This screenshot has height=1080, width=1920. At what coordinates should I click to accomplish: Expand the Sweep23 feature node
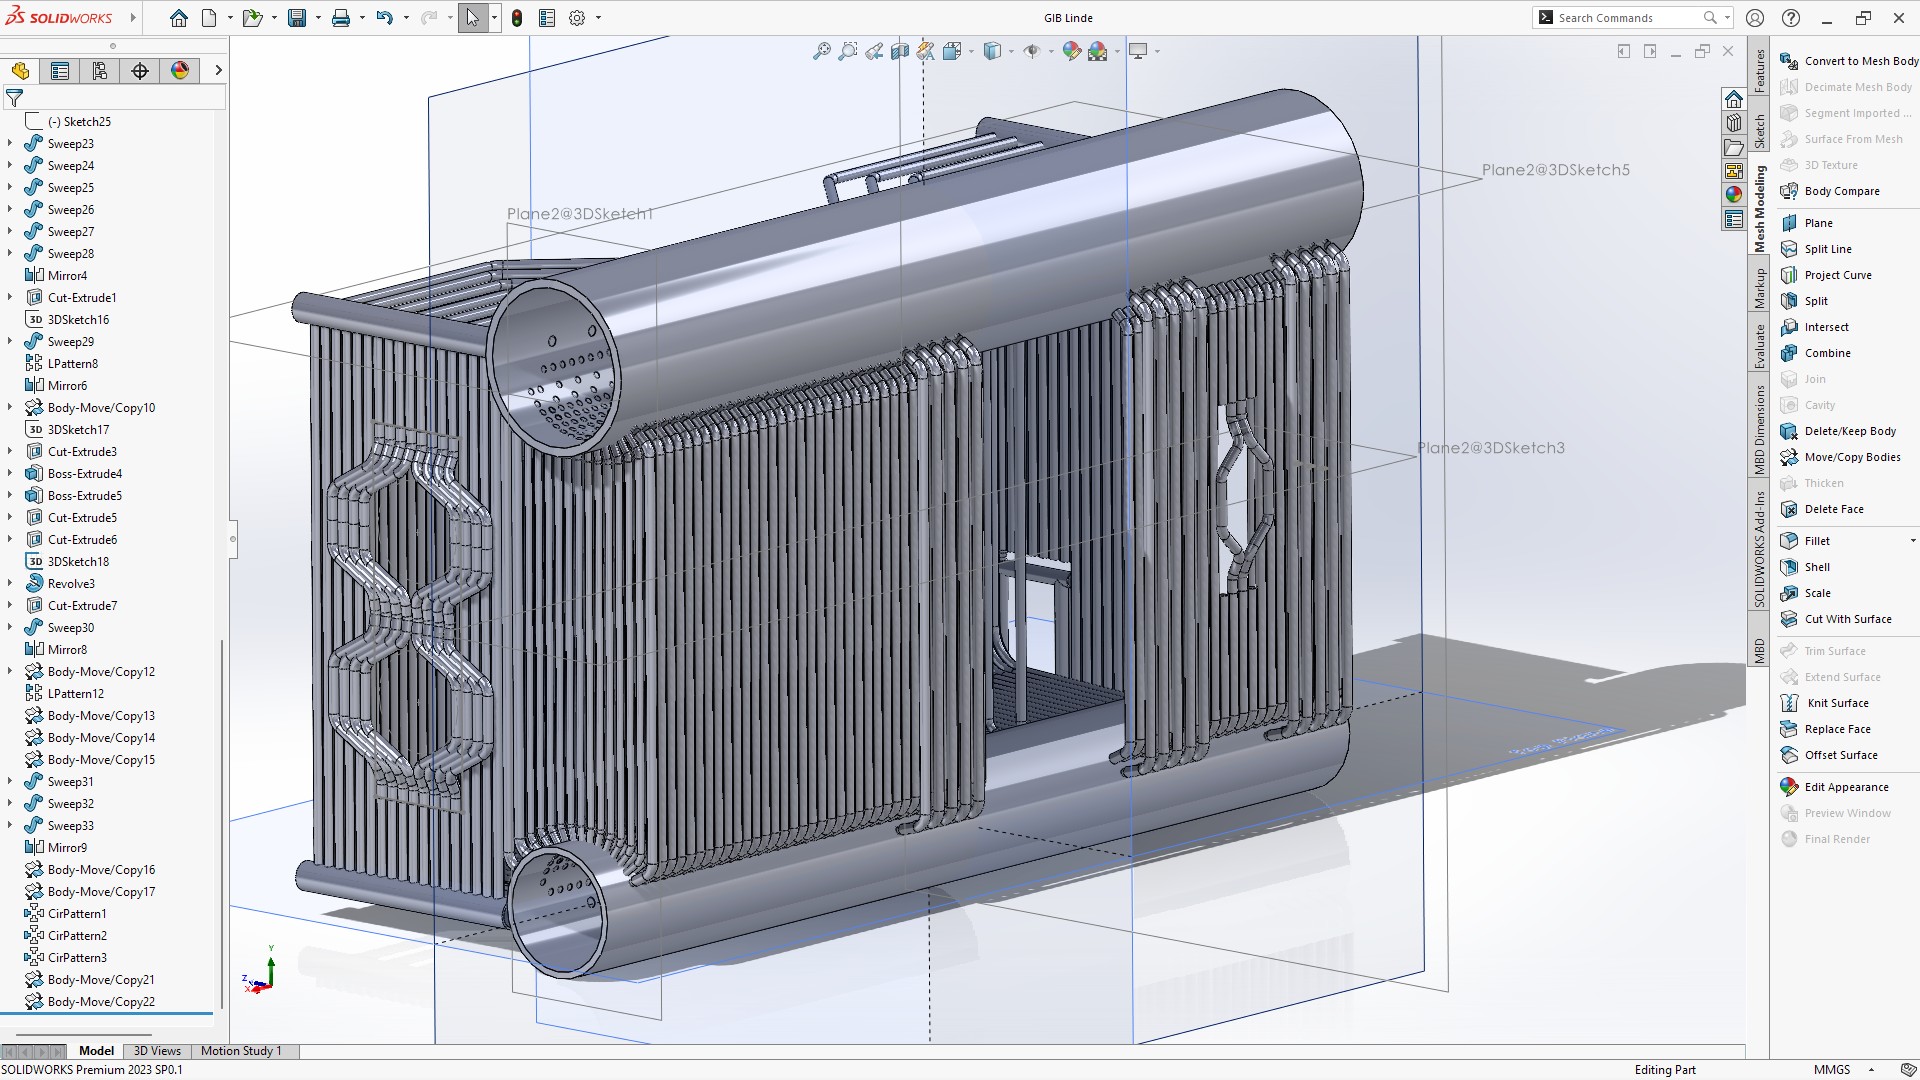(x=10, y=143)
